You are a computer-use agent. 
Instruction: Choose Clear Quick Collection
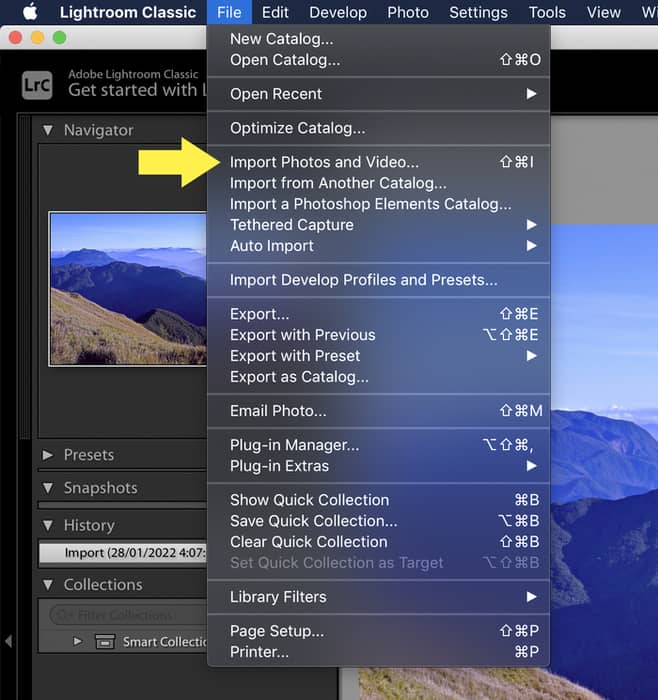379,542
